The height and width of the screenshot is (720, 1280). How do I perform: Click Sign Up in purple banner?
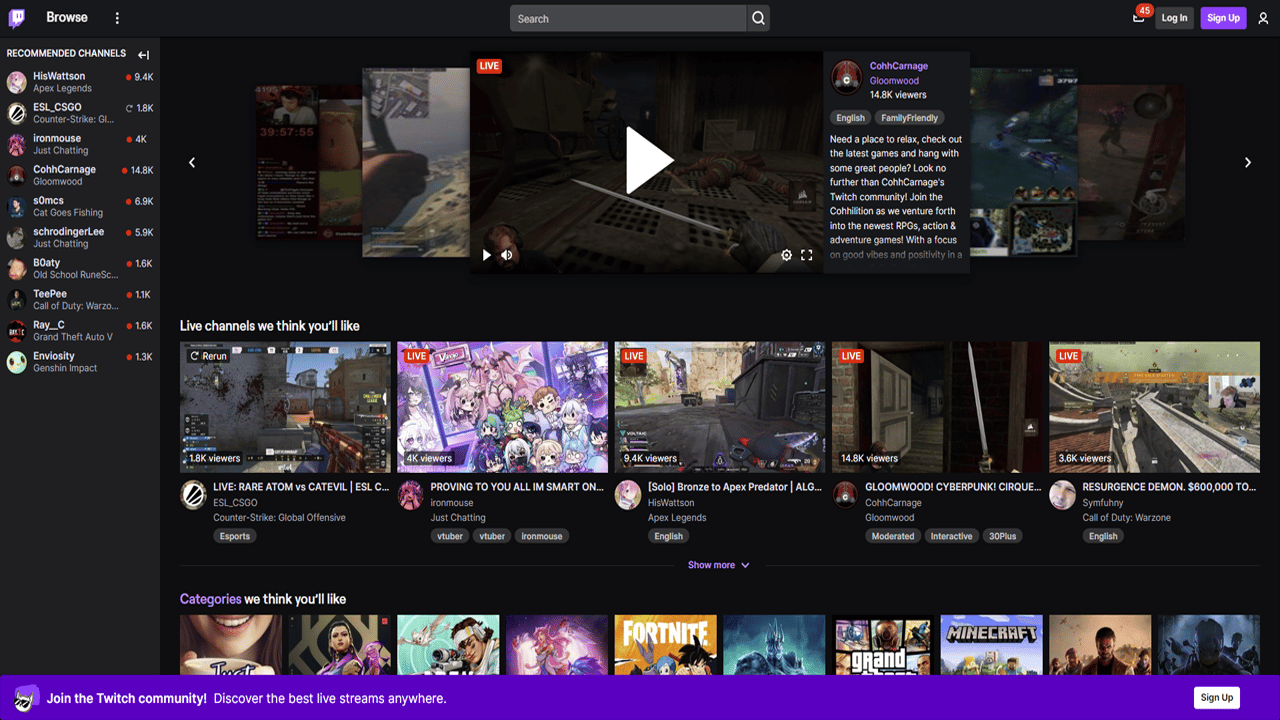coord(1217,697)
